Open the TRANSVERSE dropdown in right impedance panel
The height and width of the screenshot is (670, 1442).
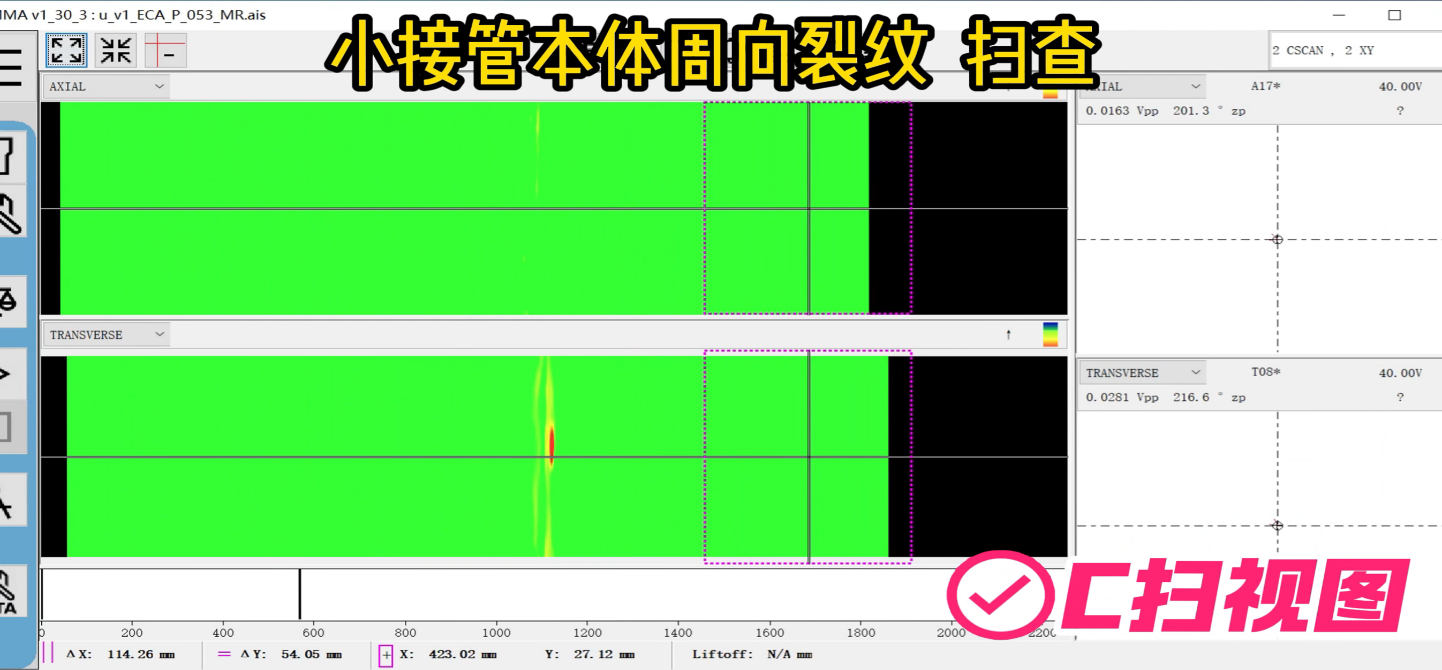[1143, 373]
